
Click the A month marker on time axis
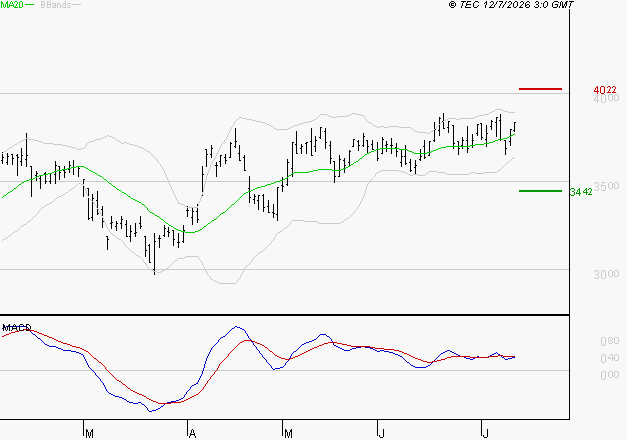(x=192, y=434)
